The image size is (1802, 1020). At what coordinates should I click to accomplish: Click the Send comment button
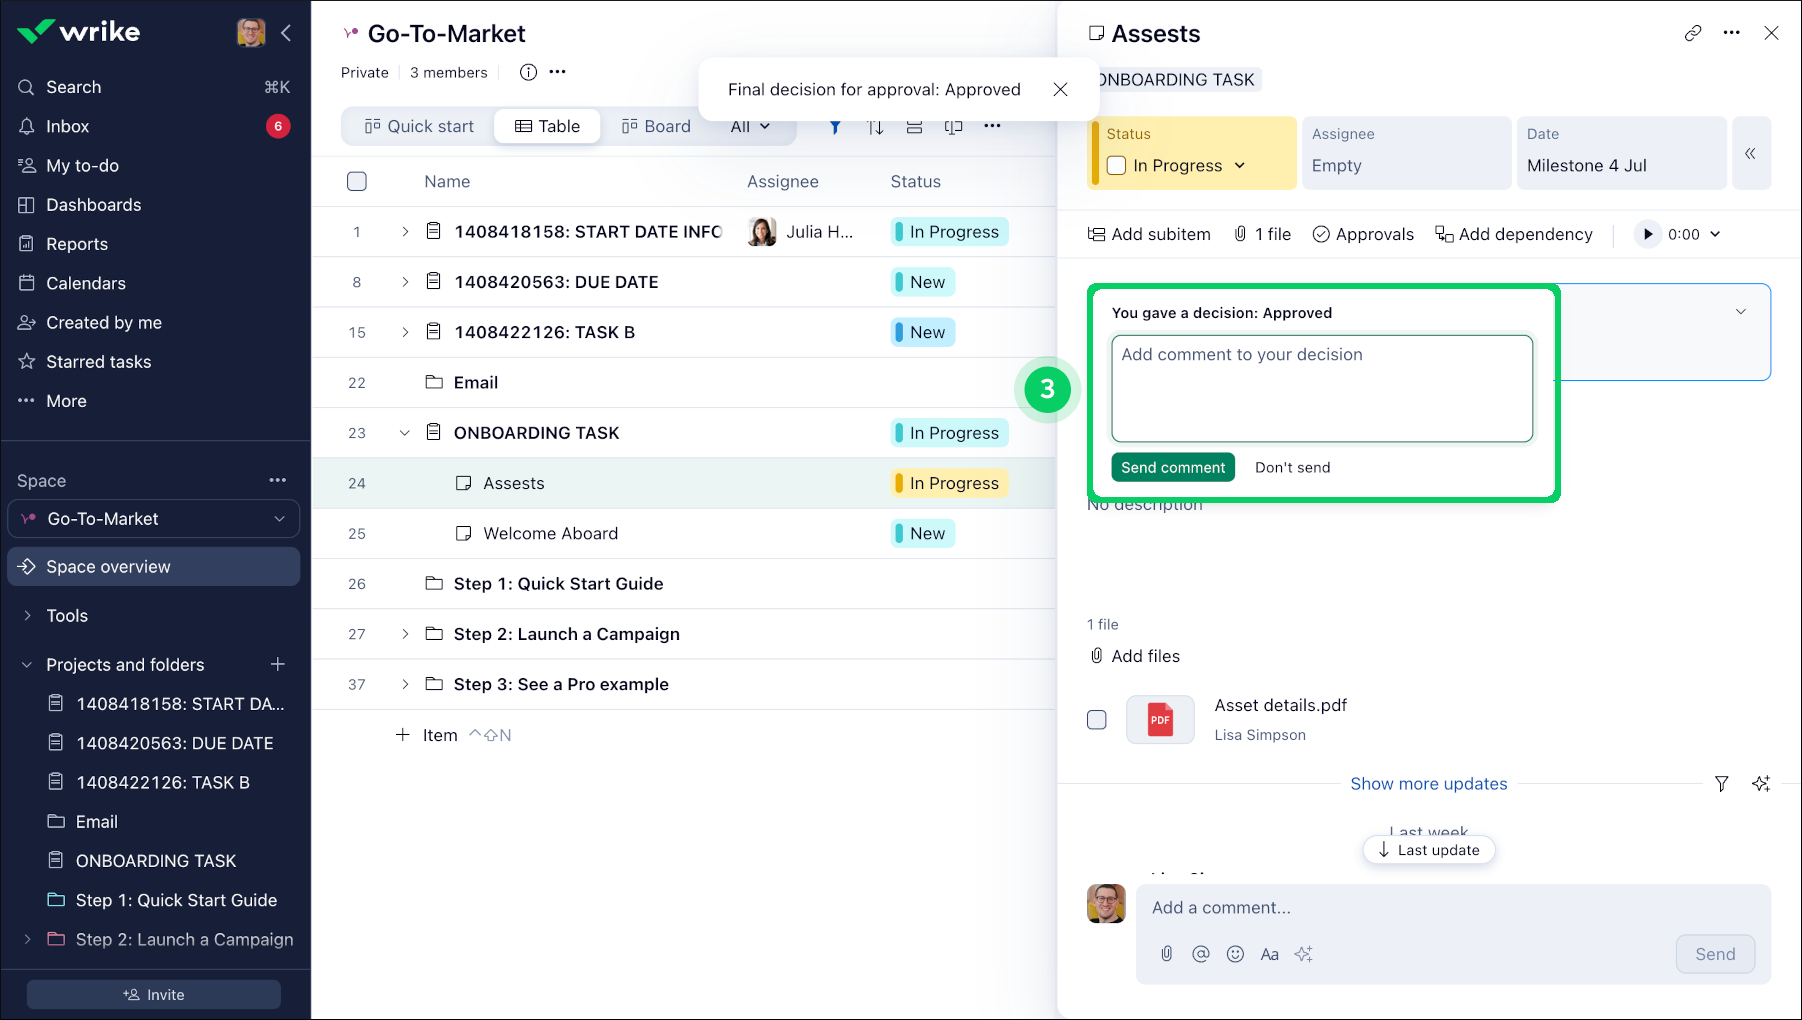1173,467
